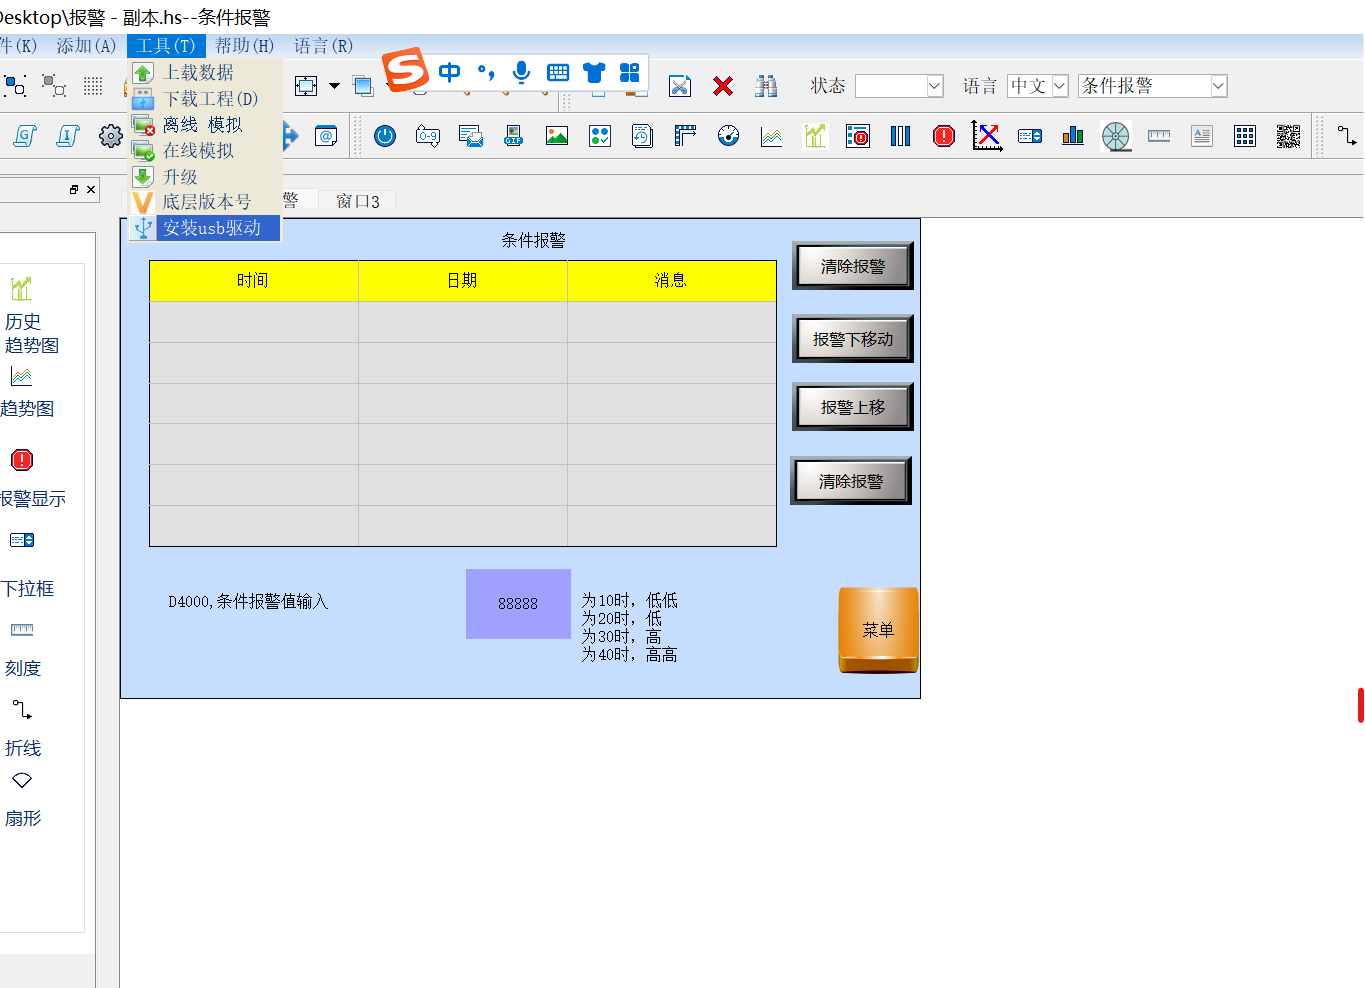
Task: Select the XY plot toolbar icon
Action: click(987, 136)
